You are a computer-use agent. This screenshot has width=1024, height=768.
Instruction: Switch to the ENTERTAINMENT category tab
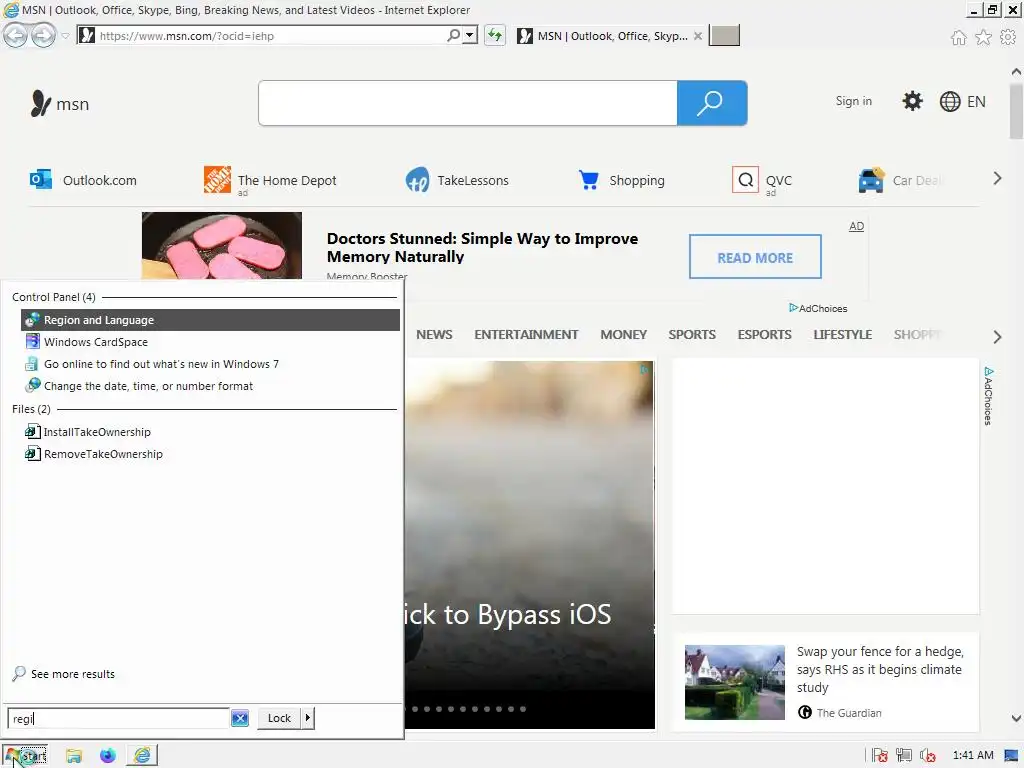click(526, 334)
